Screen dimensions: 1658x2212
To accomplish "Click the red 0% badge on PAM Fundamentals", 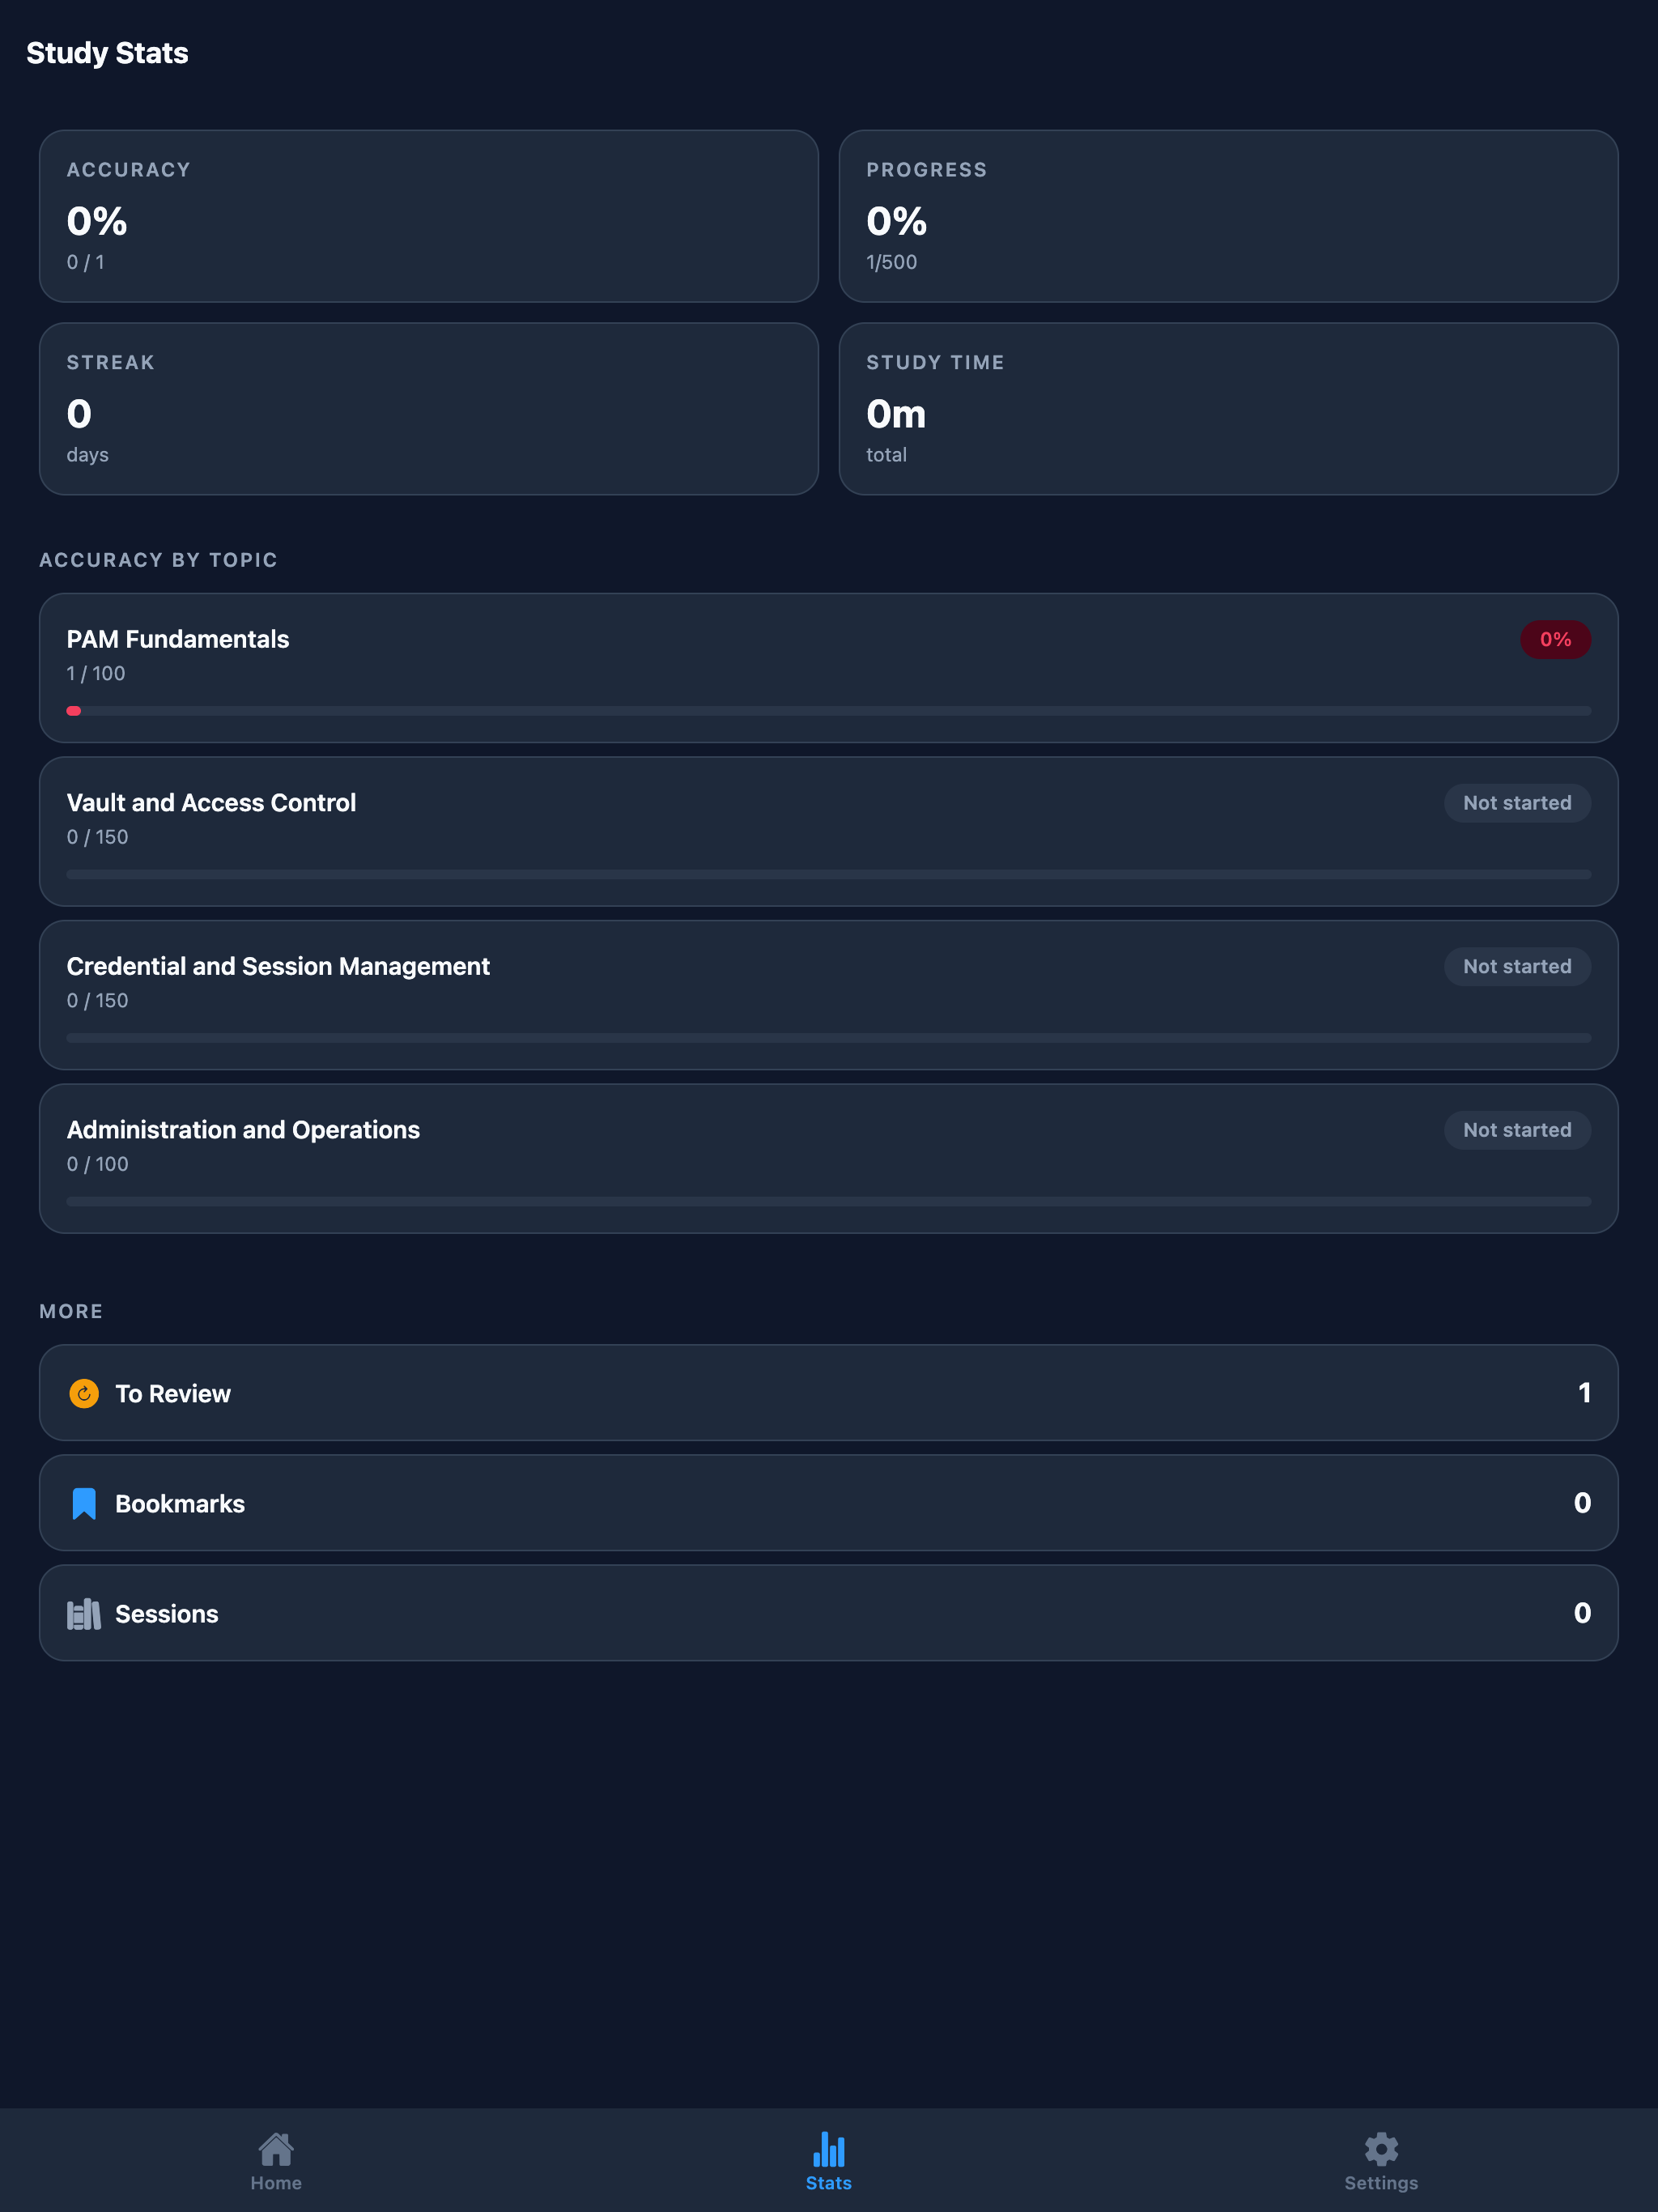I will pyautogui.click(x=1555, y=639).
